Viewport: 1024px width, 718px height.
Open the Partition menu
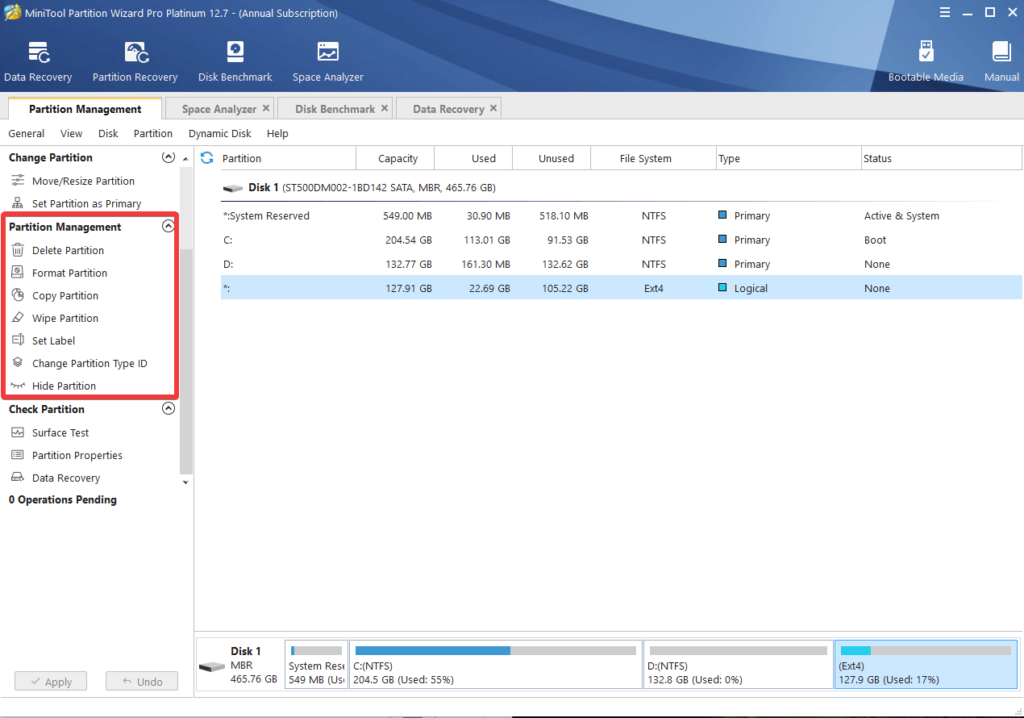153,133
